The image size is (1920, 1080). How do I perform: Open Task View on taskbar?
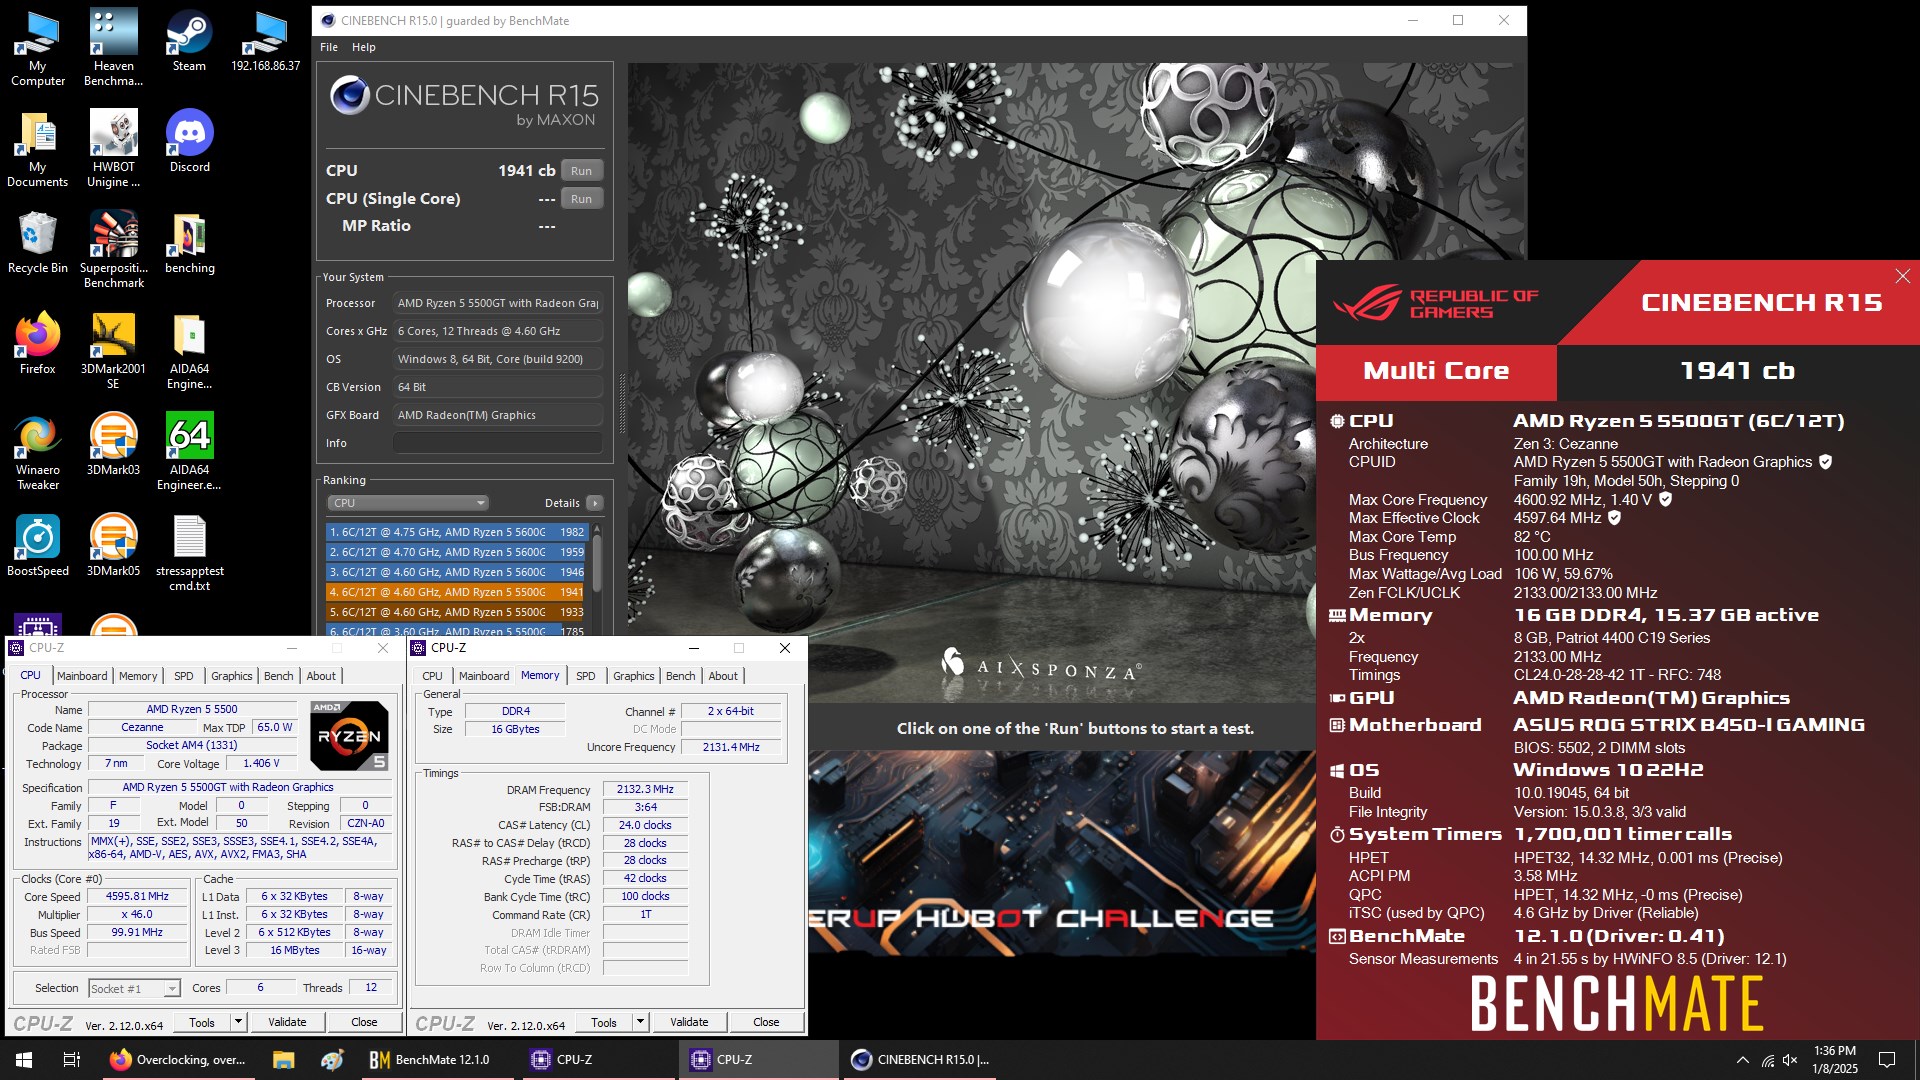72,1059
